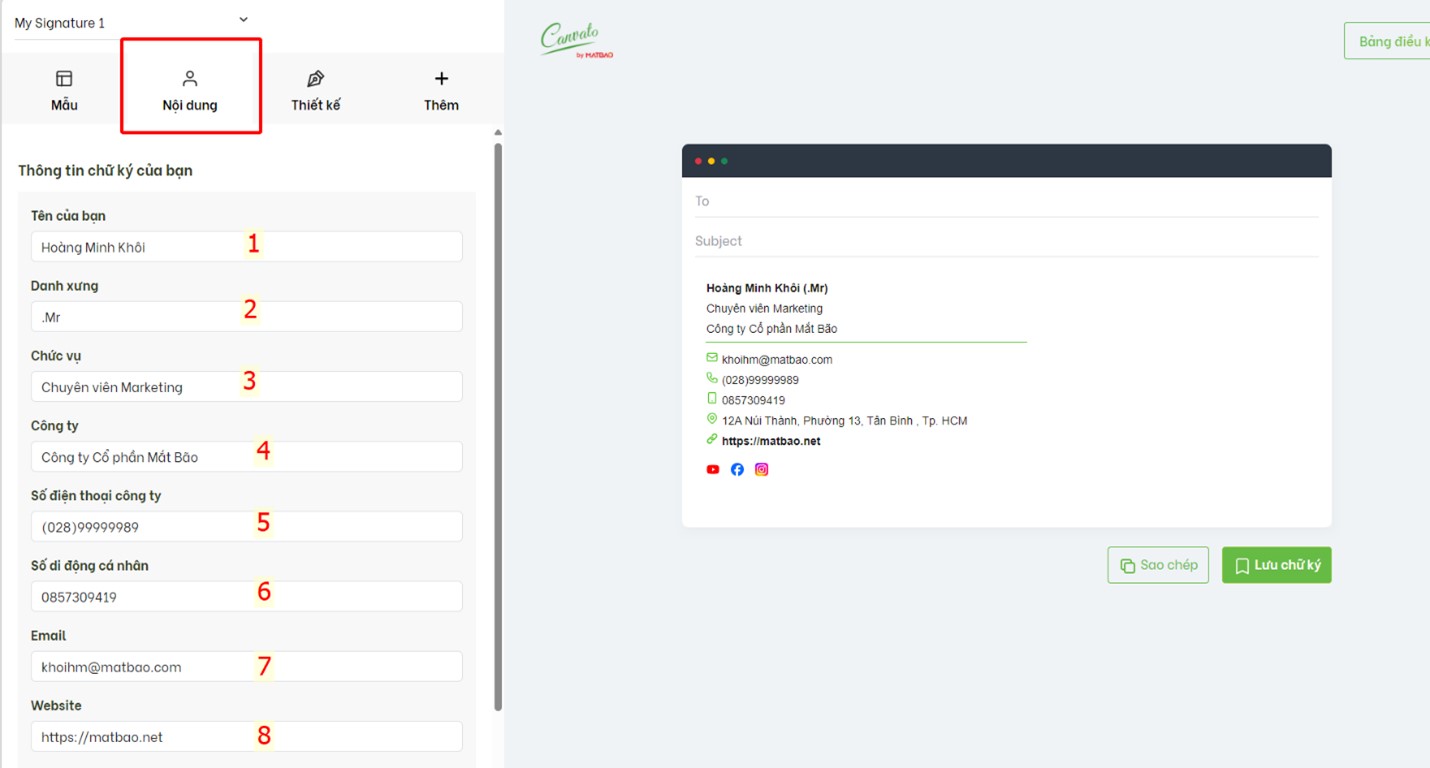Click the Danh xưng field containing .Mr
Viewport: 1430px width, 768px height.
[246, 317]
